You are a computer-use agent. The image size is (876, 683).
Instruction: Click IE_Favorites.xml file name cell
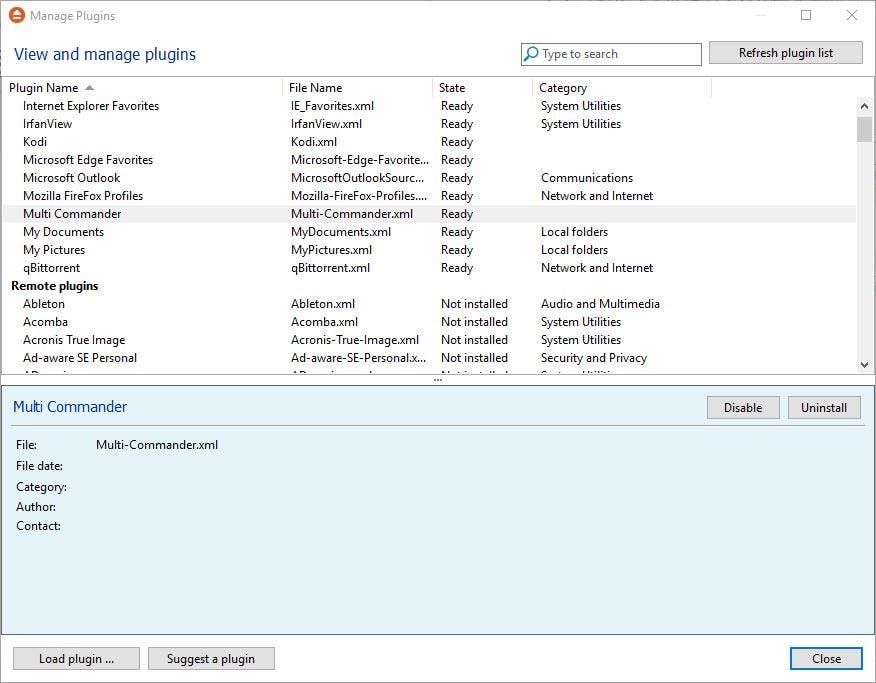[332, 106]
